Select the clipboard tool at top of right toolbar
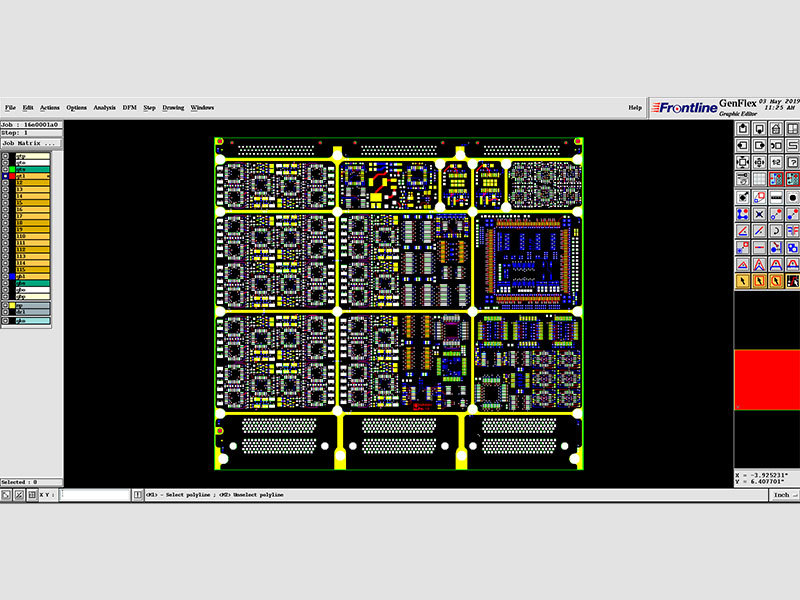The width and height of the screenshot is (800, 600). pyautogui.click(x=740, y=129)
